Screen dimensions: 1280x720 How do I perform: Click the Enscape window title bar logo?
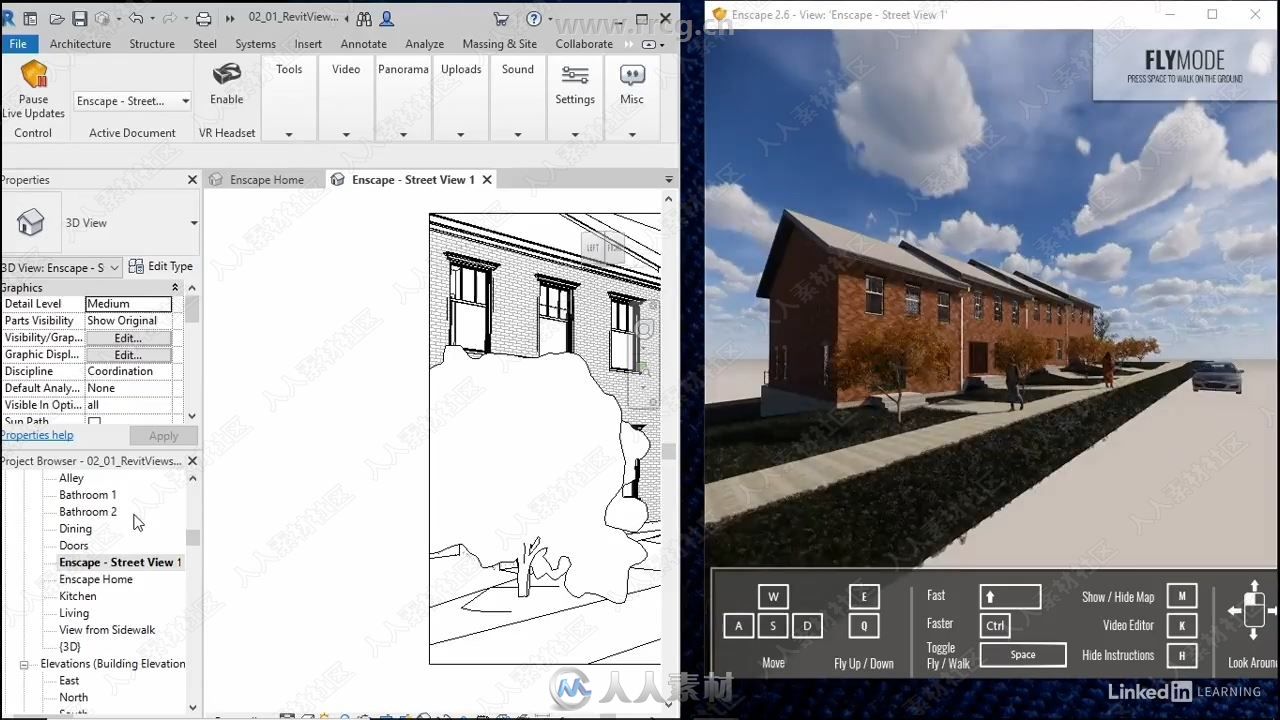719,14
